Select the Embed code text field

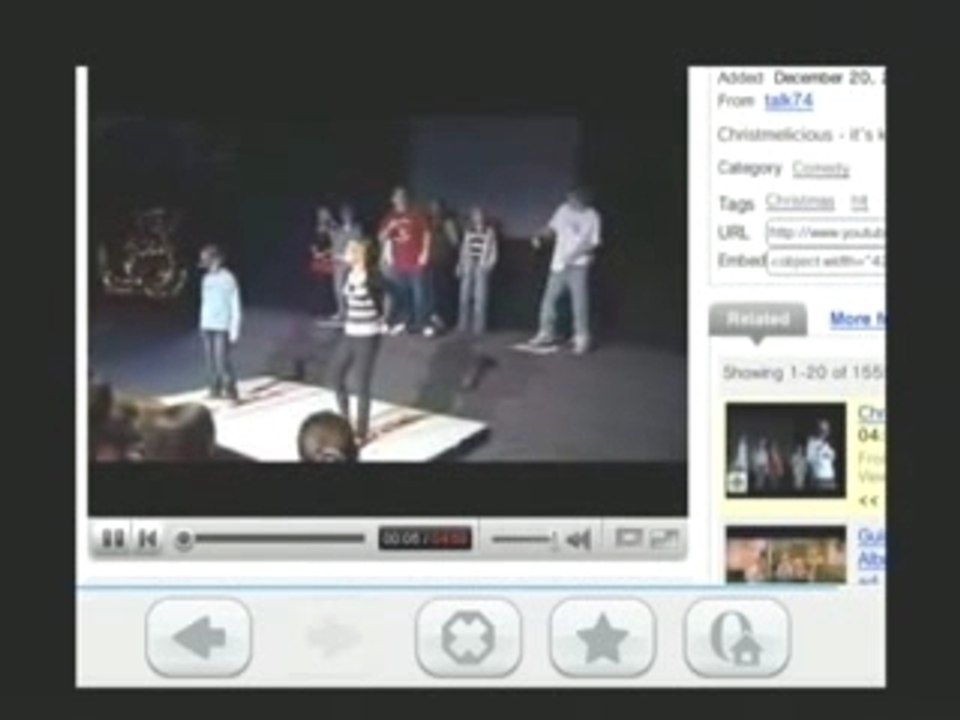pyautogui.click(x=825, y=262)
